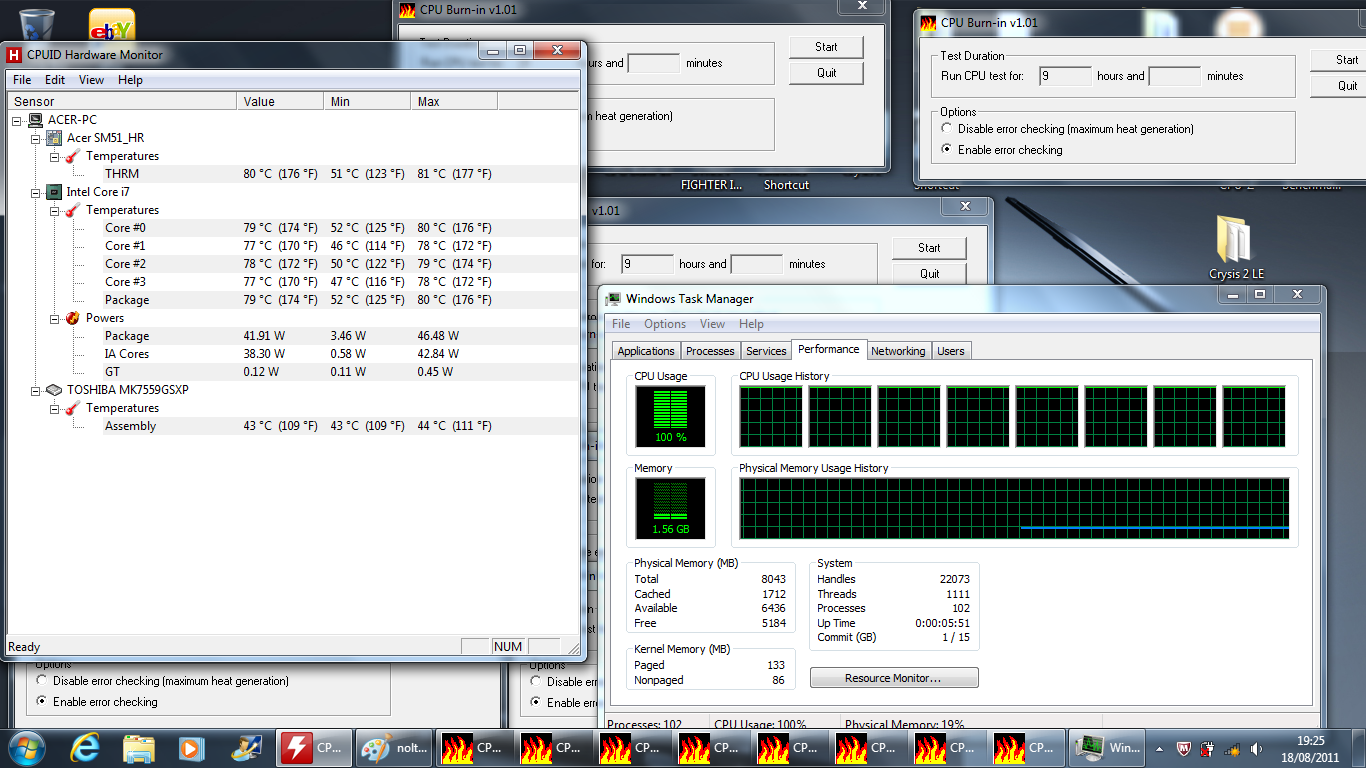The image size is (1366, 768).
Task: Collapse Temperatures under Acer SM51_HR
Action: pos(55,156)
